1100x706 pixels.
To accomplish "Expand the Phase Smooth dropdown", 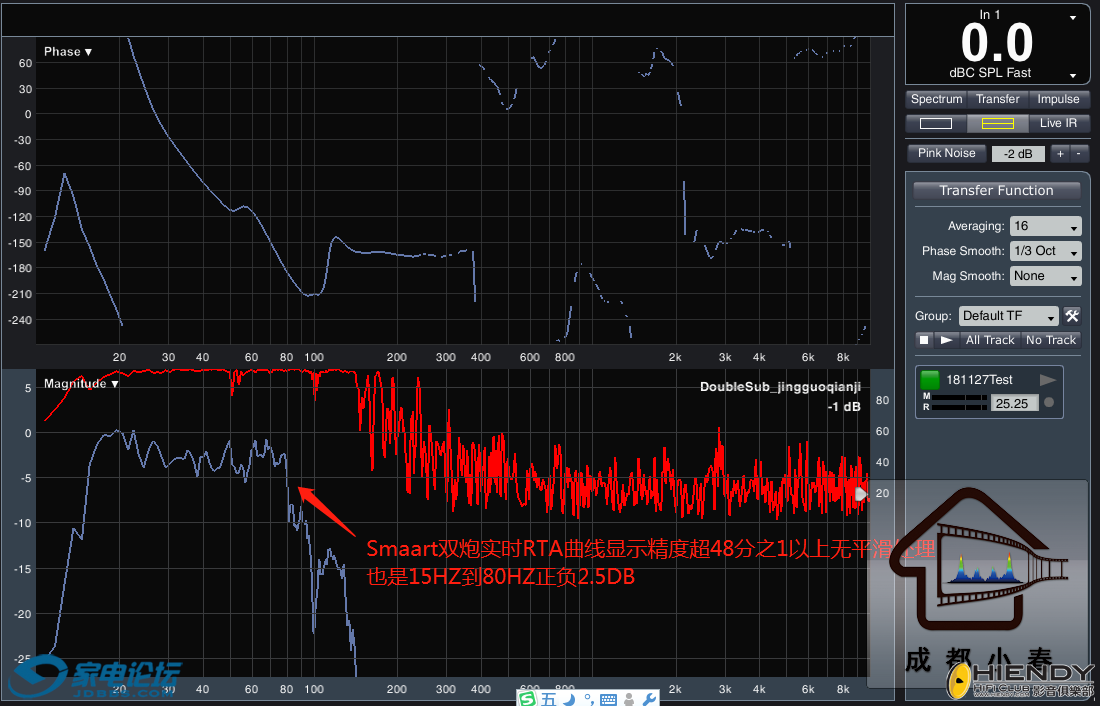I will (x=1046, y=251).
